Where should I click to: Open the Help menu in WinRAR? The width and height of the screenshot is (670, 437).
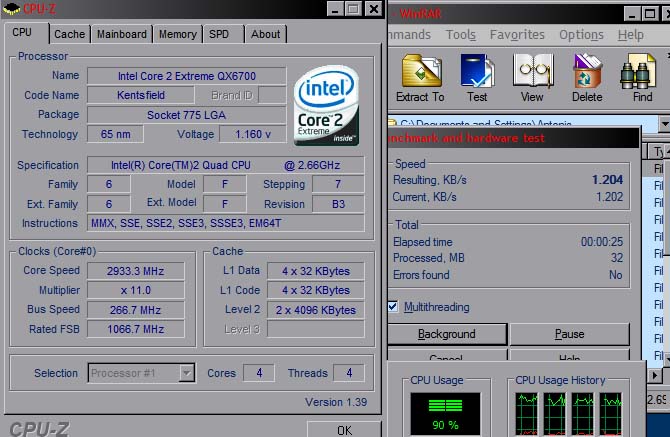point(631,35)
